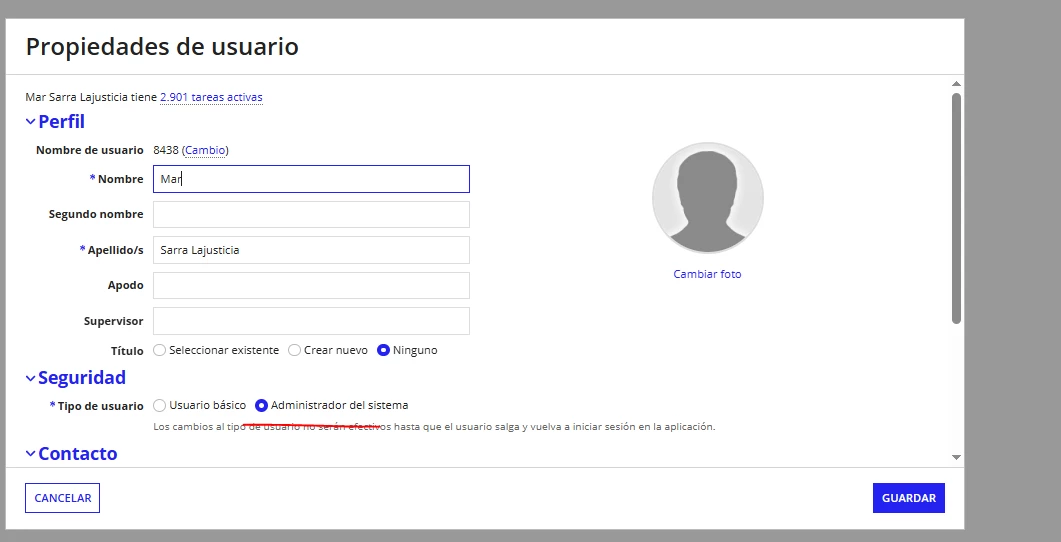Focus the Nombre input field

(x=311, y=179)
